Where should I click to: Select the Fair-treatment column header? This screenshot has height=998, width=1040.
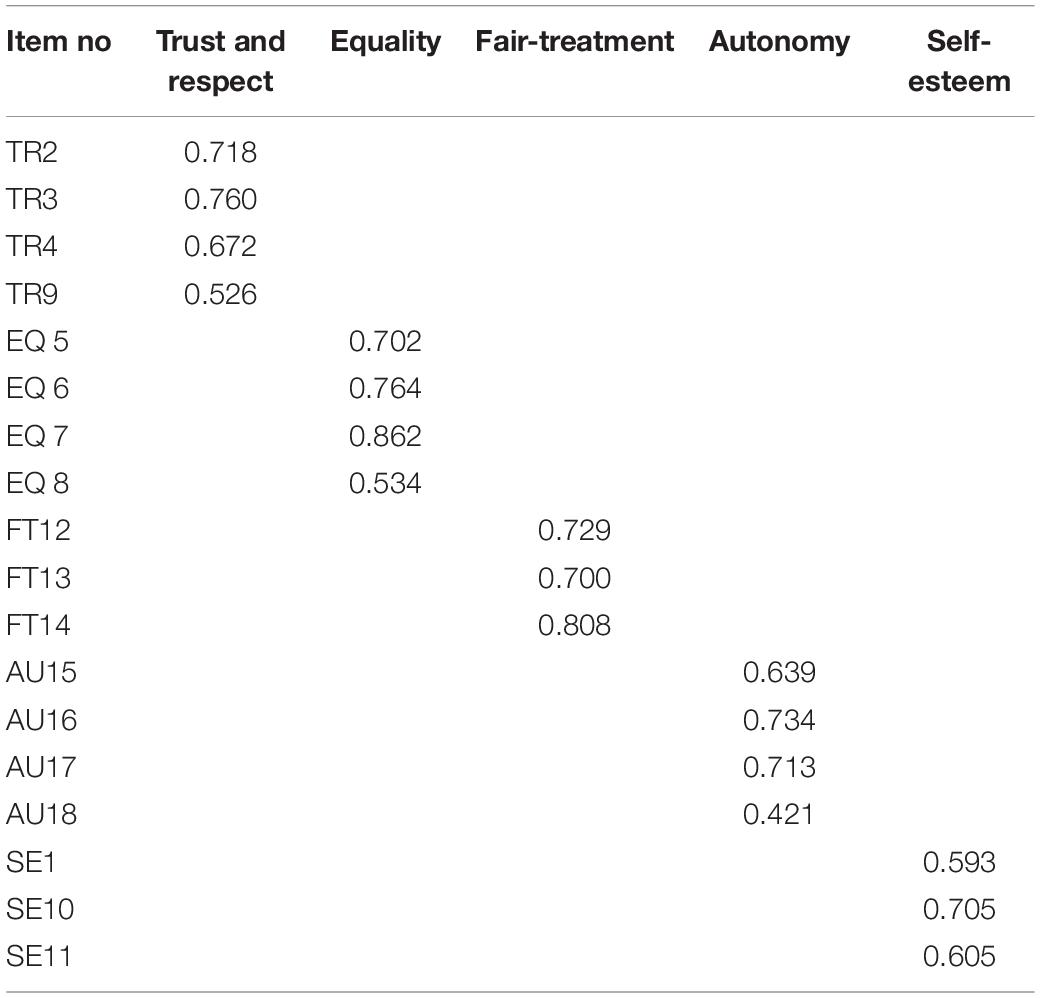574,41
